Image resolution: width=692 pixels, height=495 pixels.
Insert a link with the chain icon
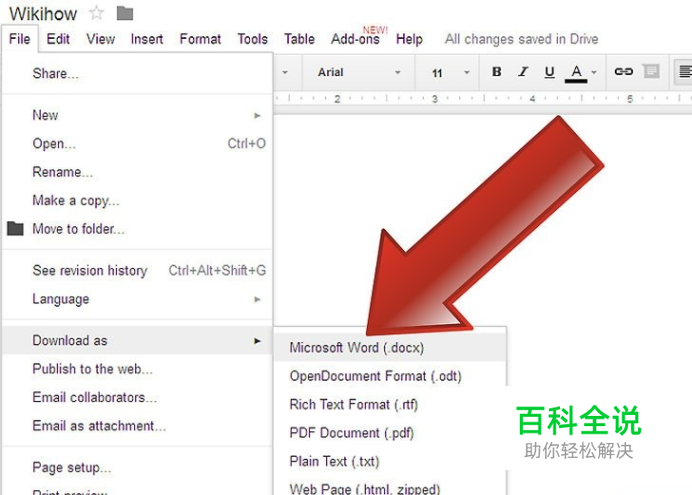click(624, 71)
